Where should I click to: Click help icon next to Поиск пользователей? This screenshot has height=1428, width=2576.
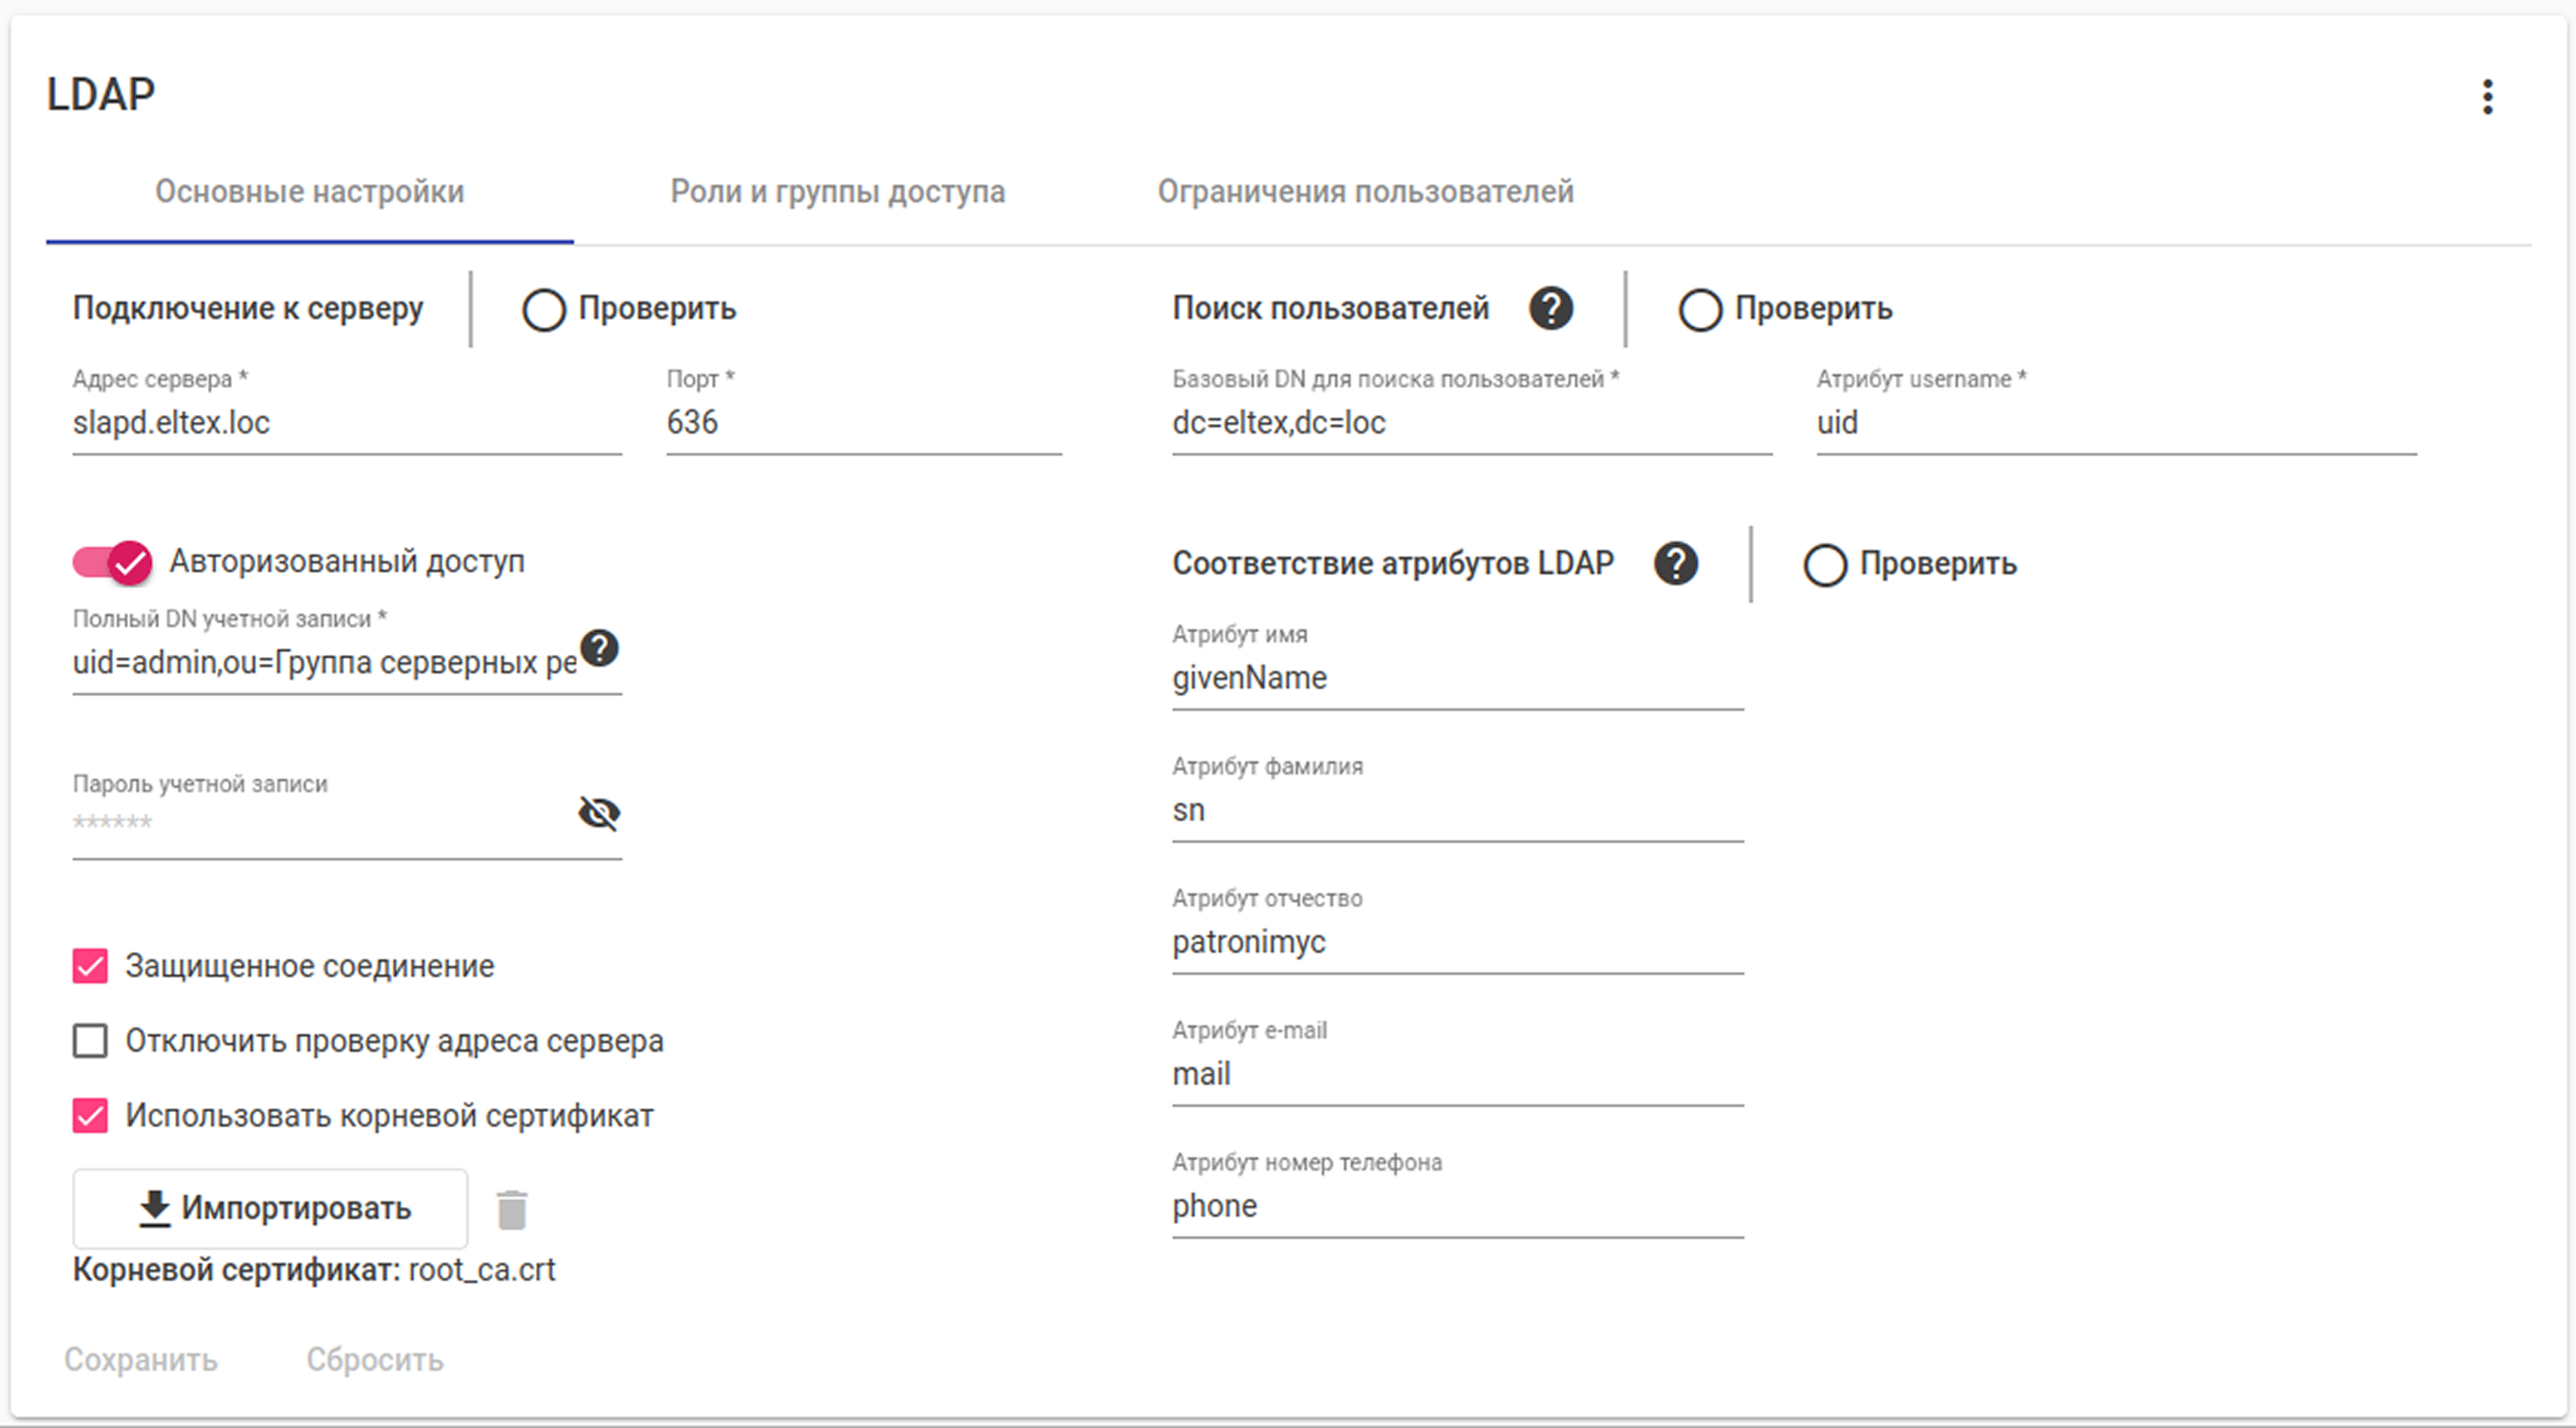1550,308
